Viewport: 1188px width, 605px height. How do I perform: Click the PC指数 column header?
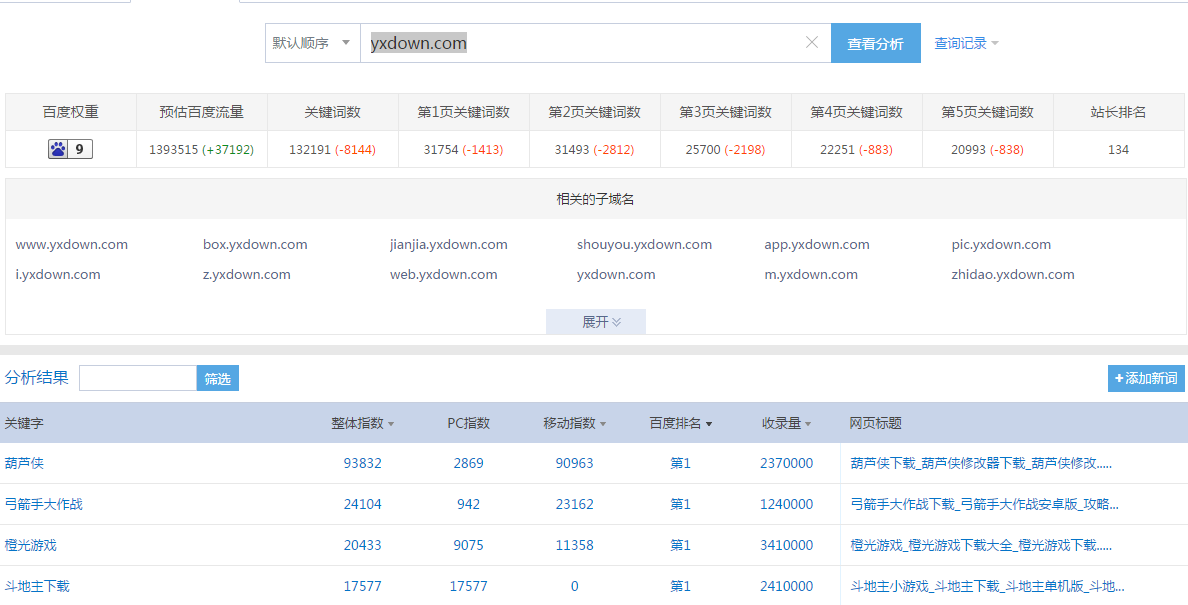point(468,423)
